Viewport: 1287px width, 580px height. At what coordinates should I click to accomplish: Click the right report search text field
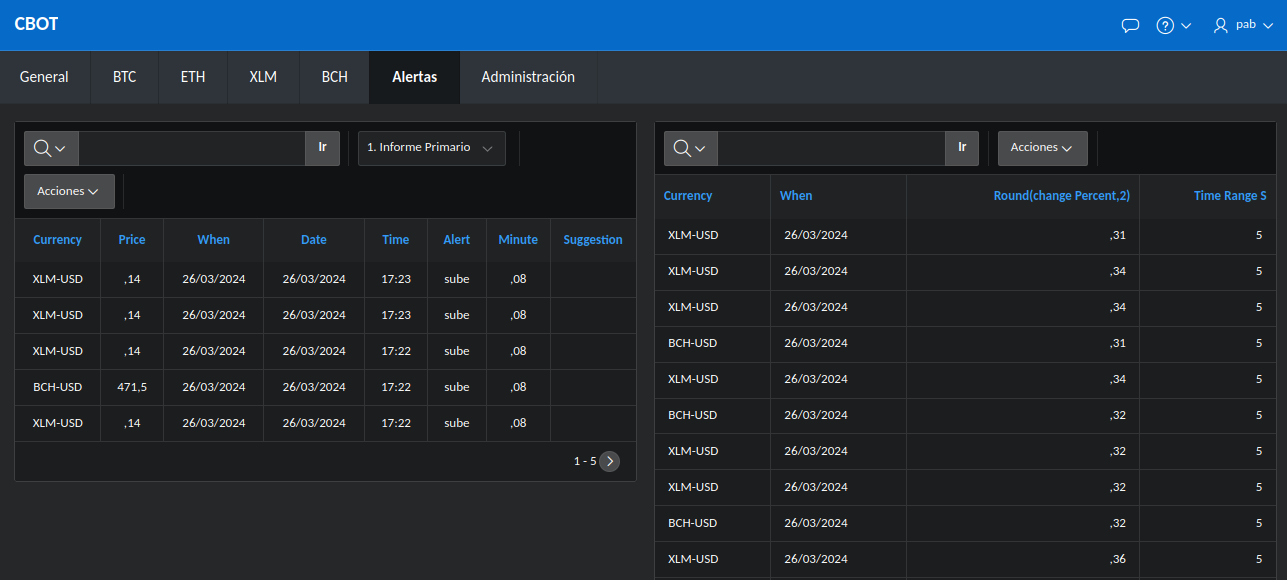click(x=830, y=148)
